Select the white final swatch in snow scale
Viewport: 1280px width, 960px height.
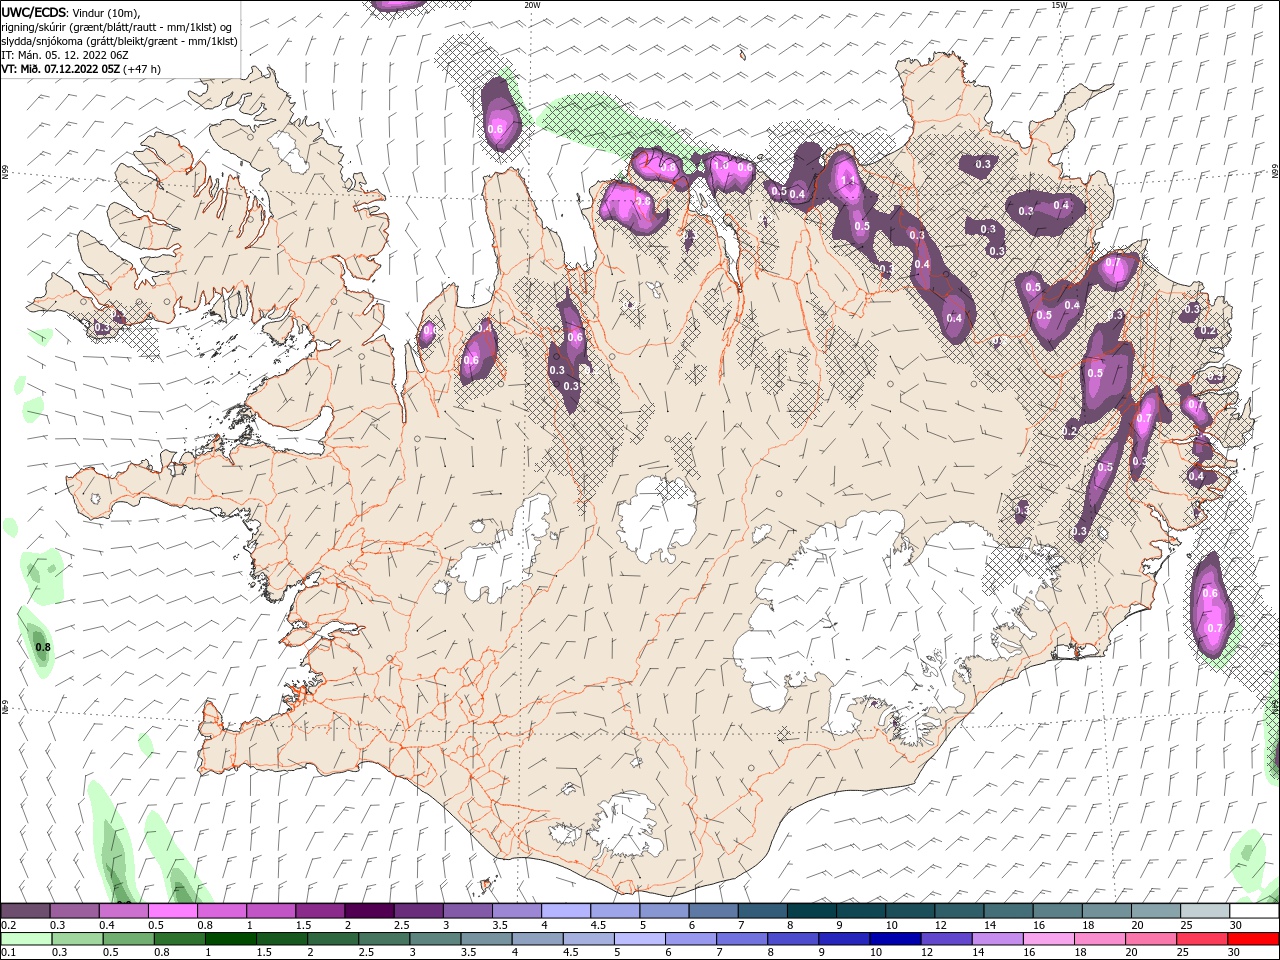[1254, 911]
